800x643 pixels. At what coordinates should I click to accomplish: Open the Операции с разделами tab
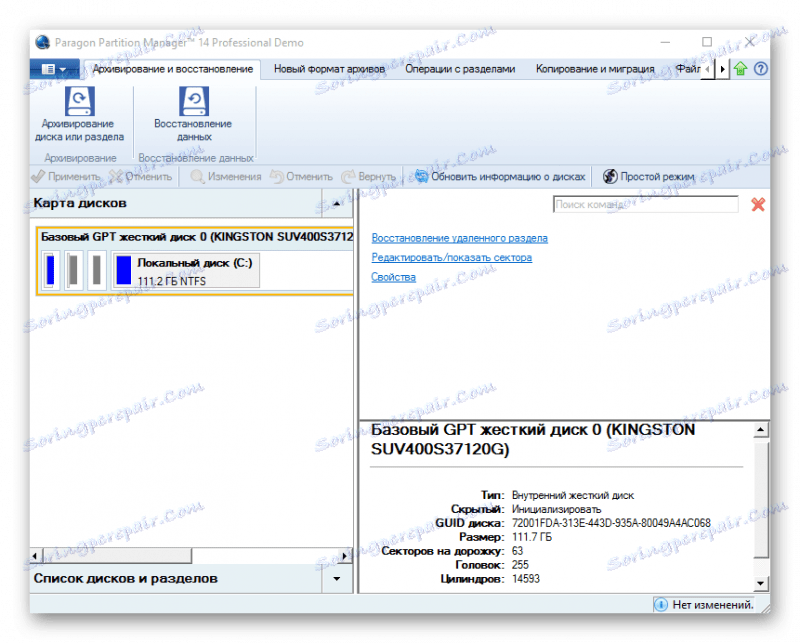click(x=460, y=69)
